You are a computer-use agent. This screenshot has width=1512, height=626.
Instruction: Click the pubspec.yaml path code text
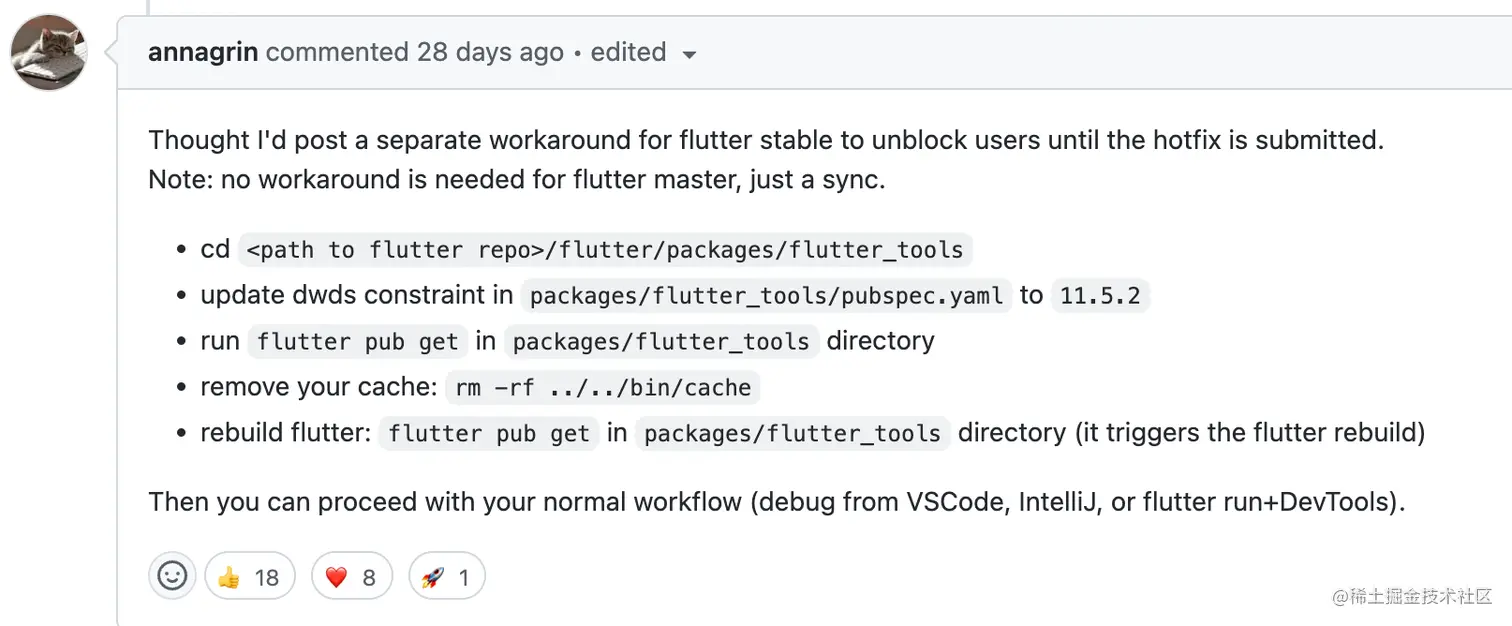click(x=766, y=296)
